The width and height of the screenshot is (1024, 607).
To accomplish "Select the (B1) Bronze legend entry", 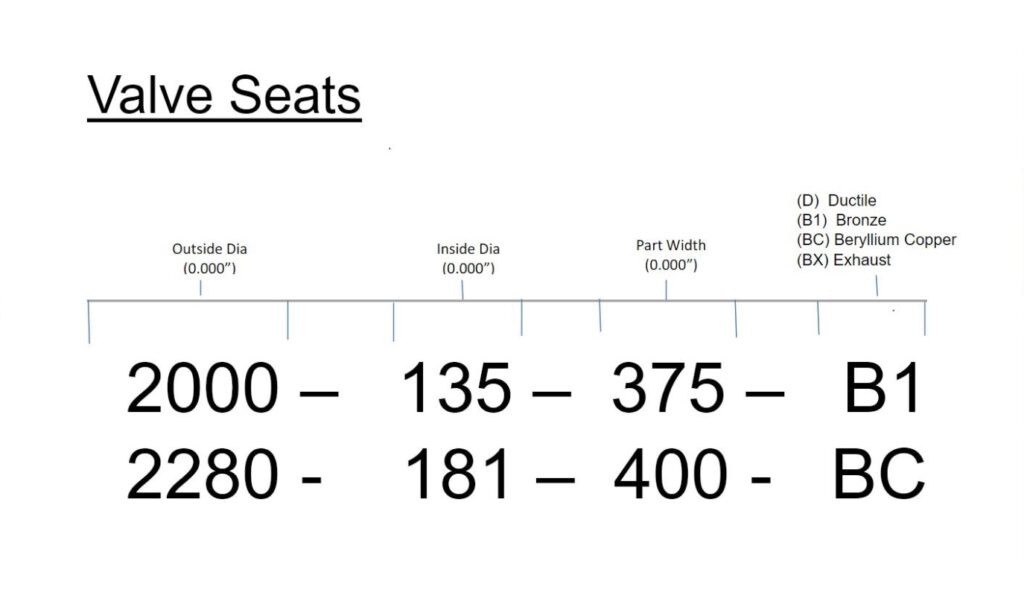I will click(841, 220).
